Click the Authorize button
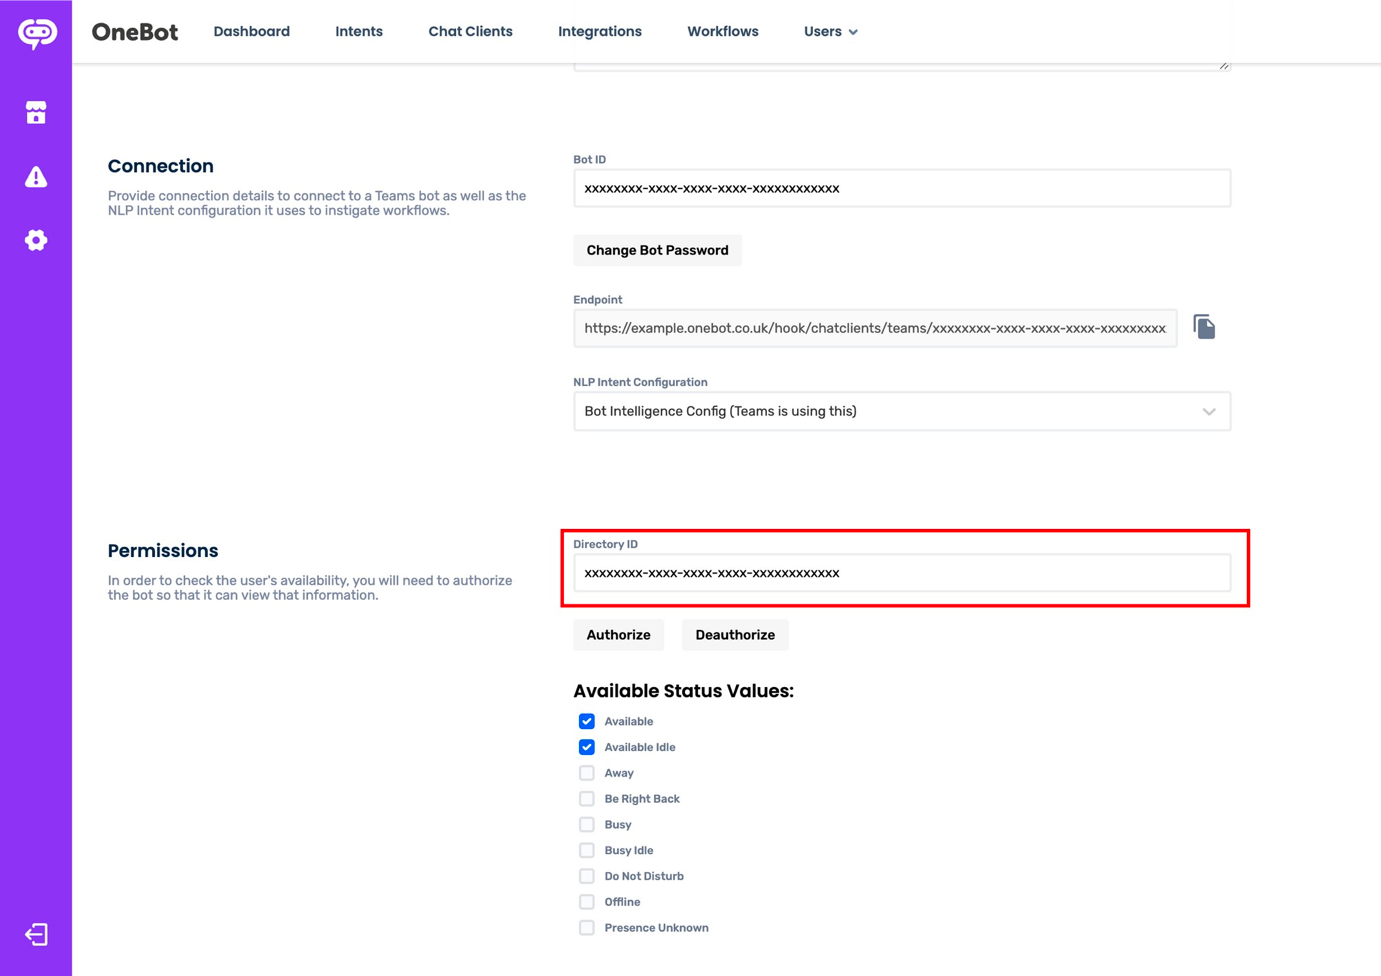Image resolution: width=1381 pixels, height=976 pixels. click(x=619, y=635)
